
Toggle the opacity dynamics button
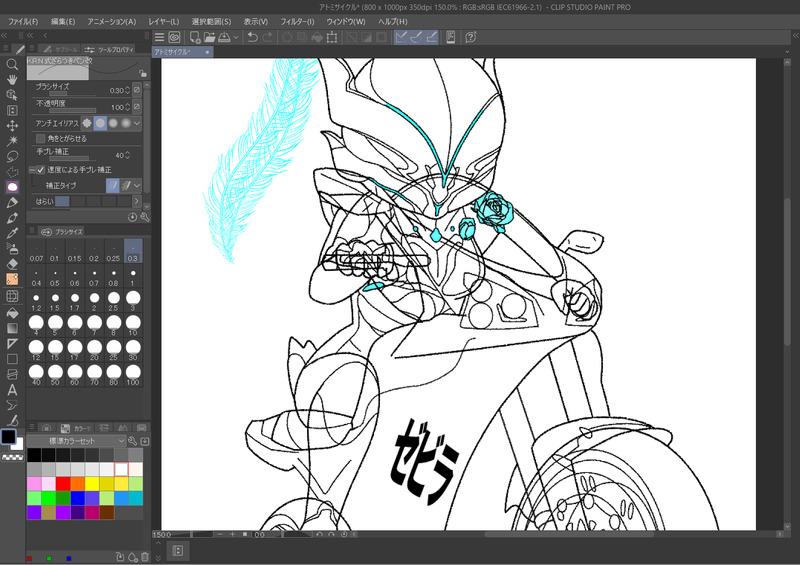click(x=137, y=107)
